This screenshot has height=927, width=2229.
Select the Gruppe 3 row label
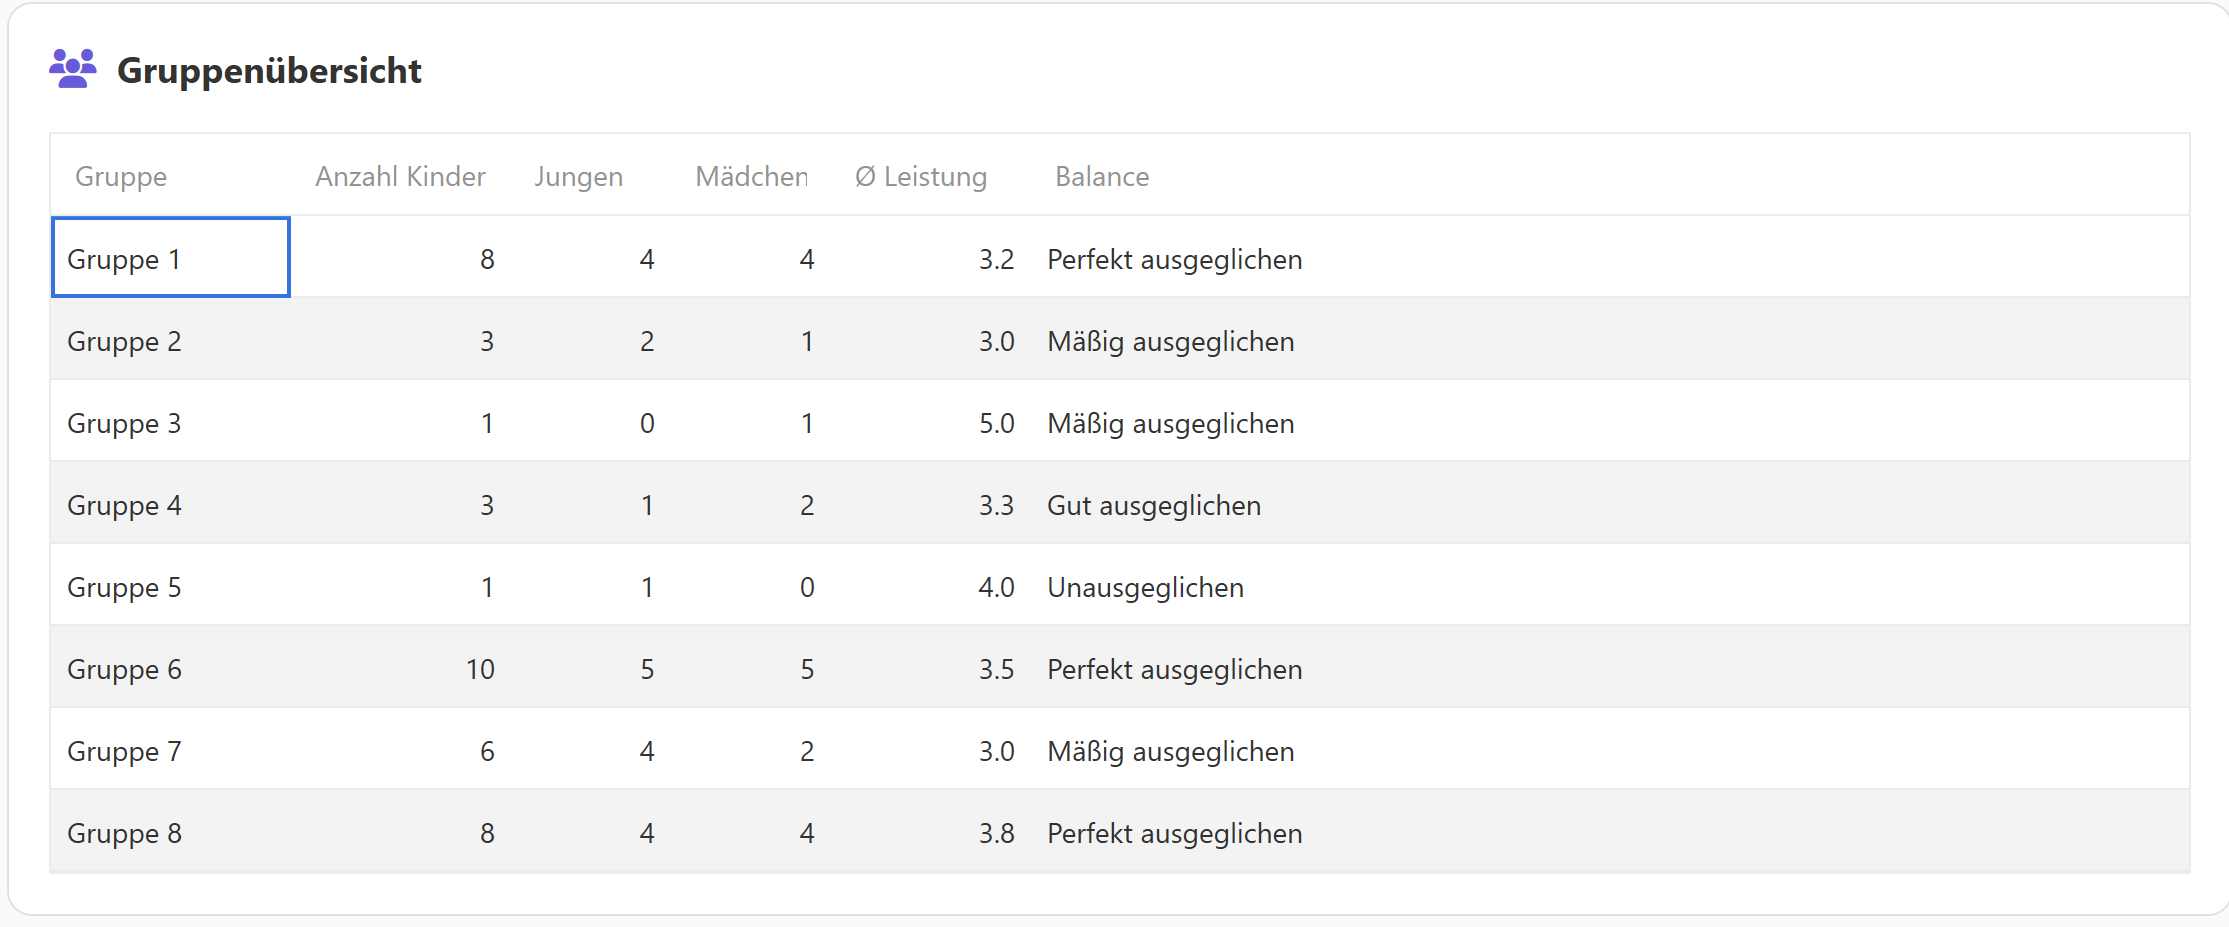[124, 423]
